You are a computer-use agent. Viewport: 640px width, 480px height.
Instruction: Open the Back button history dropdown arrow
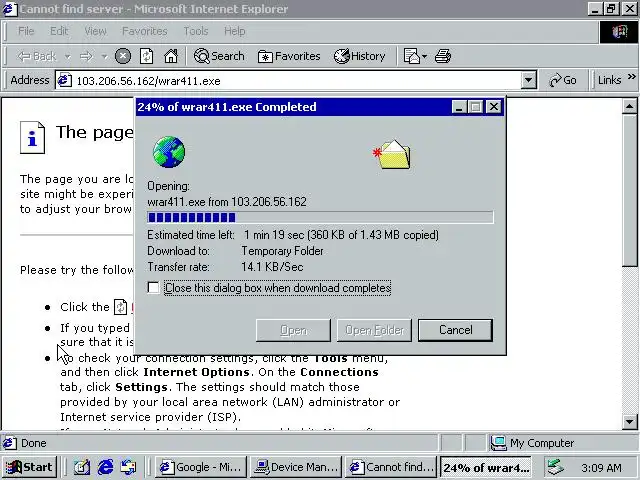68,56
